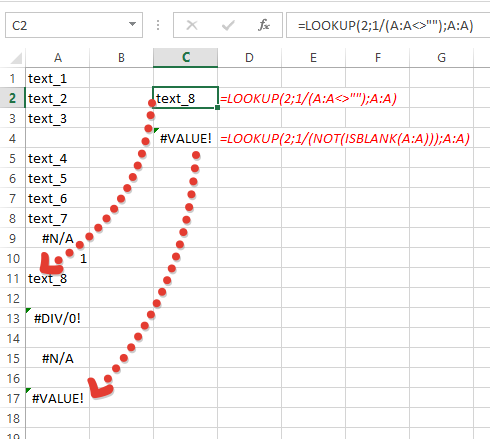Open the Insert Function fx icon
The height and width of the screenshot is (439, 490).
(264, 25)
